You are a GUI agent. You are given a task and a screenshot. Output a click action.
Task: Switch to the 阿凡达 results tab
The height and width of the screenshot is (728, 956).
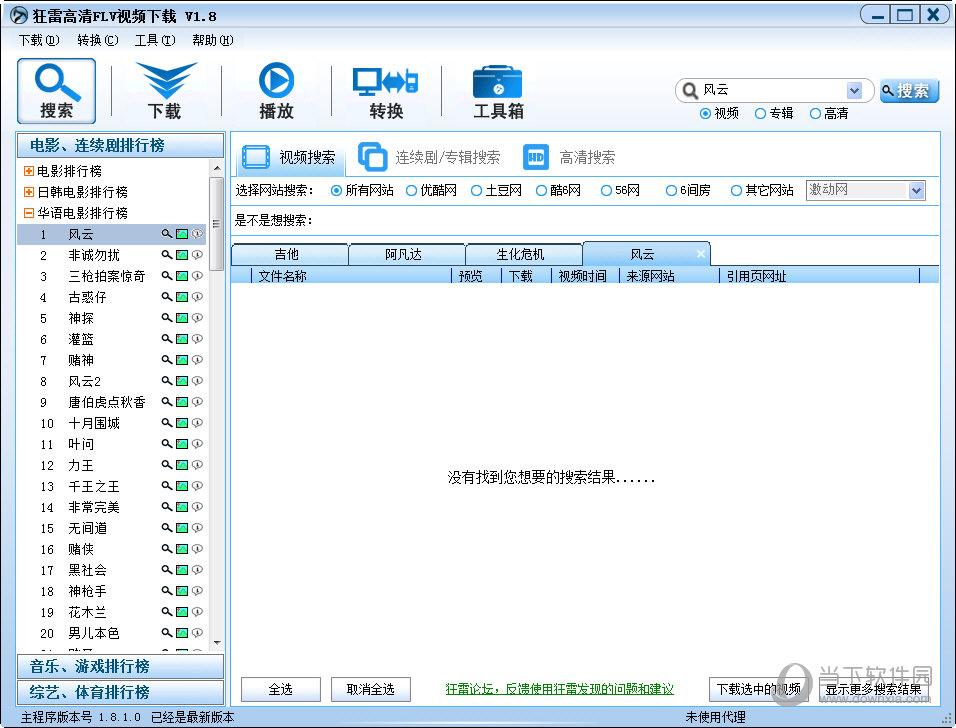point(407,254)
